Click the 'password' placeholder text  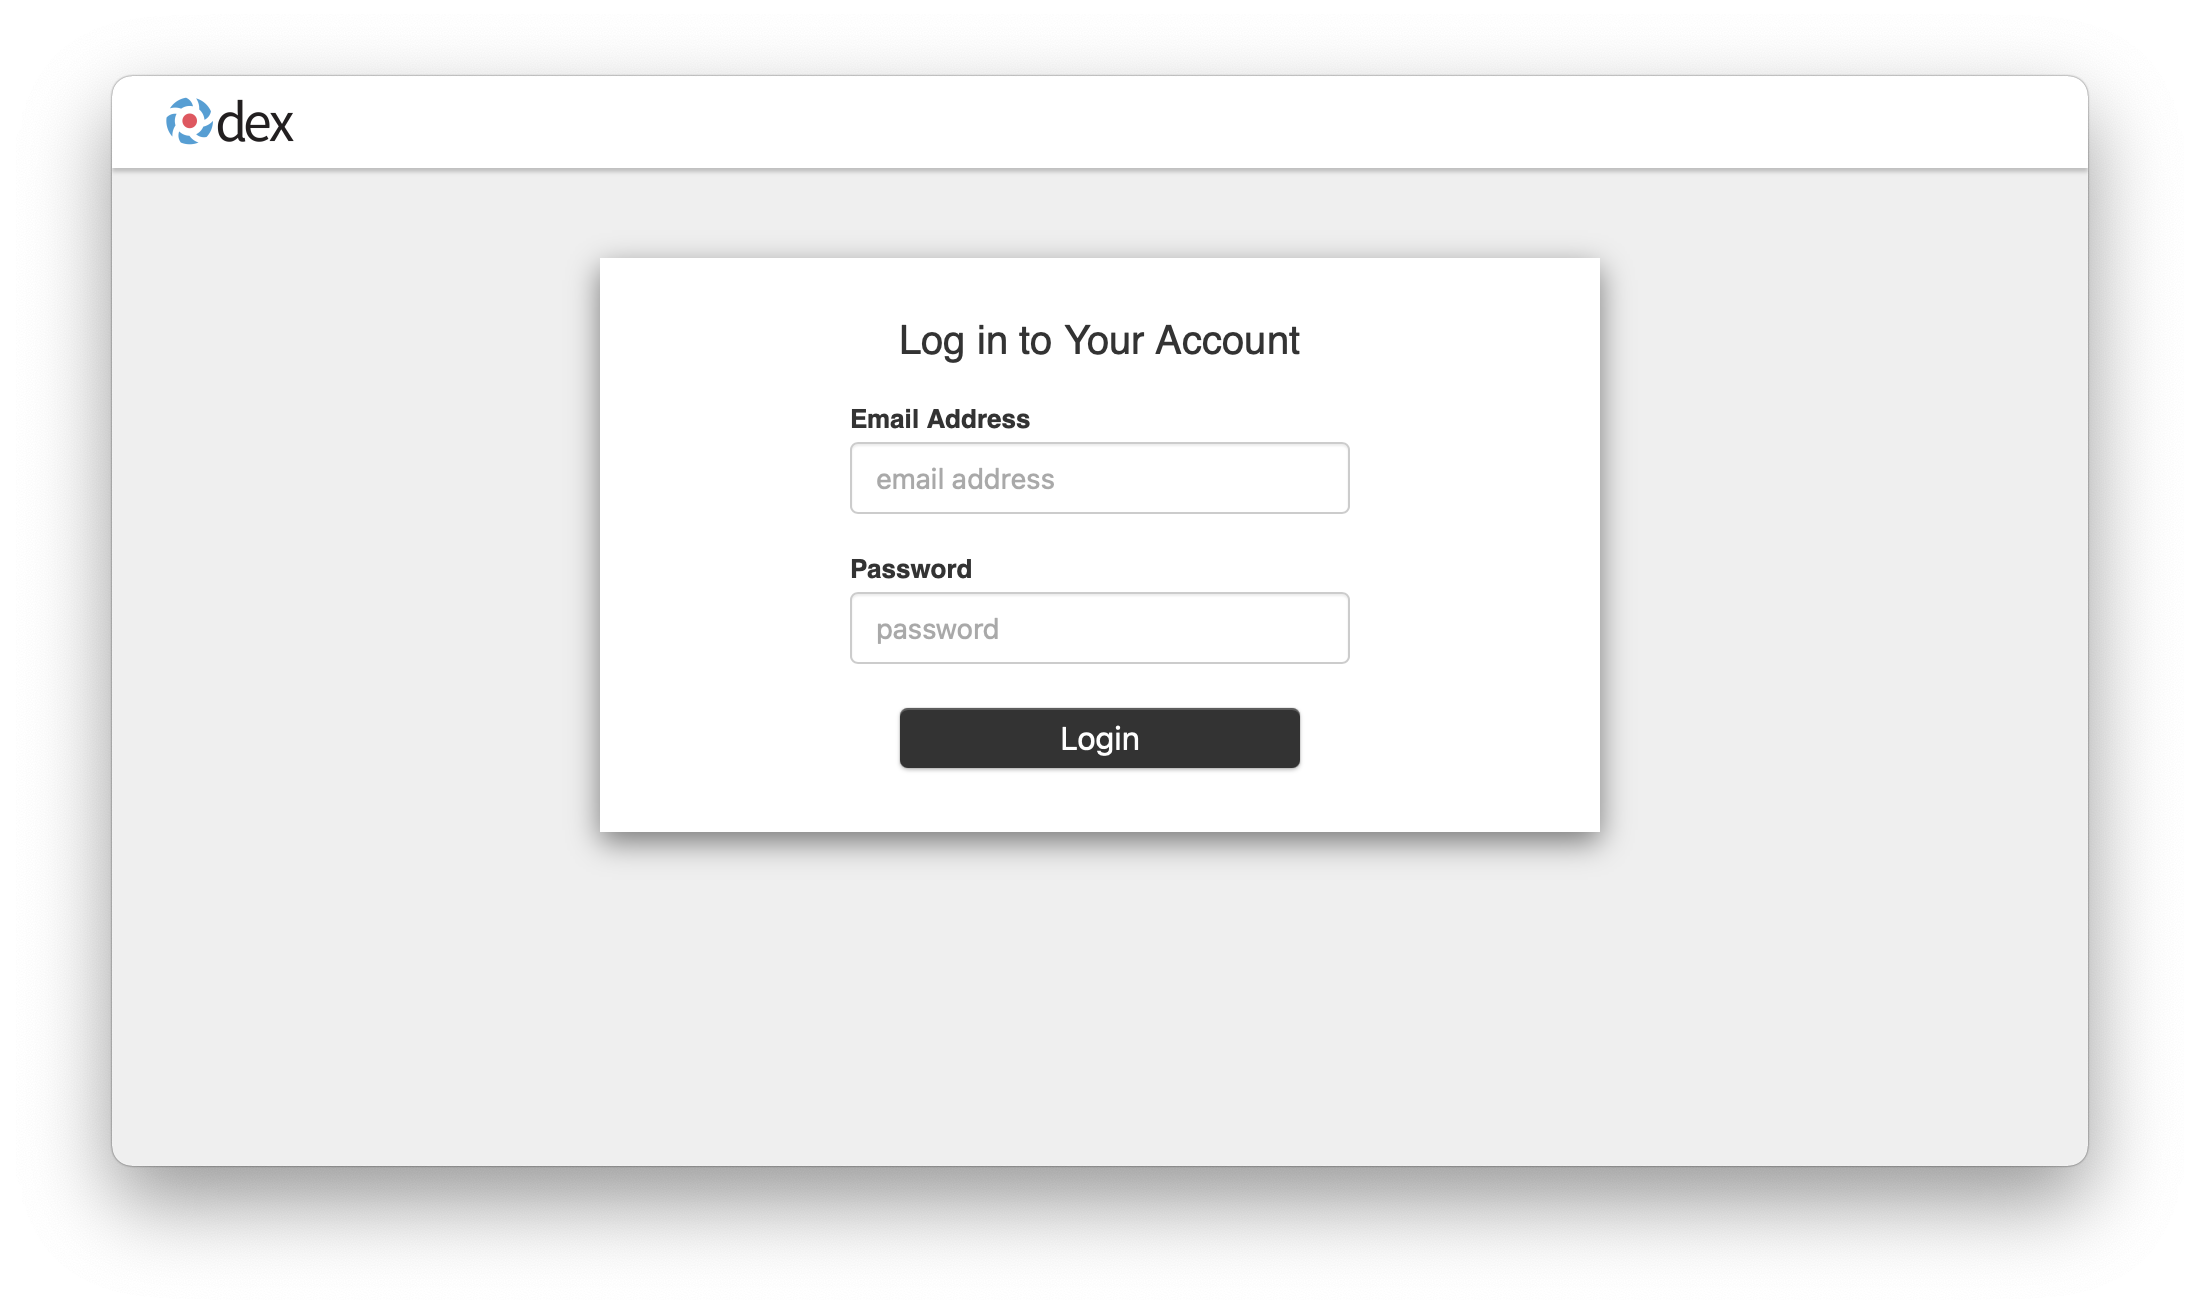(x=937, y=629)
